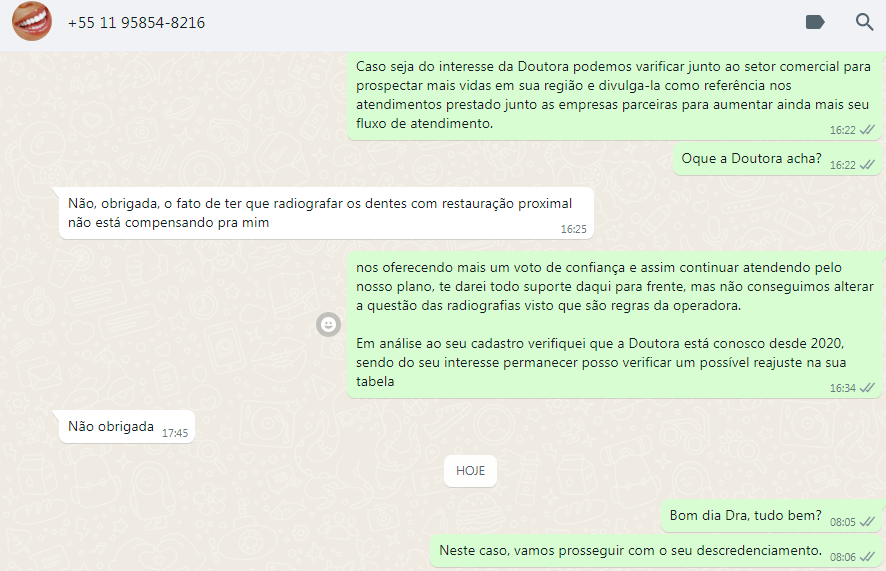Click the 'voto de confiança' message bubble
This screenshot has height=571, width=886.
[614, 325]
